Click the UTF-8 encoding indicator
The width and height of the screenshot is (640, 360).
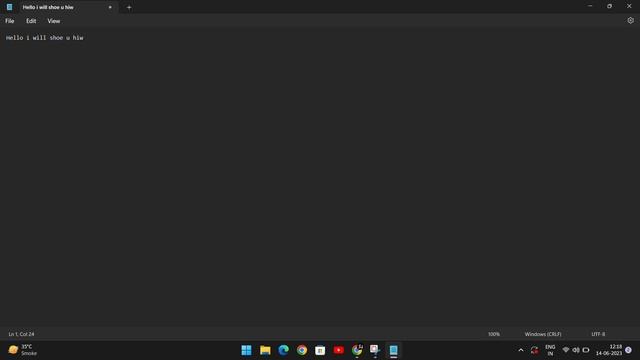[598, 334]
